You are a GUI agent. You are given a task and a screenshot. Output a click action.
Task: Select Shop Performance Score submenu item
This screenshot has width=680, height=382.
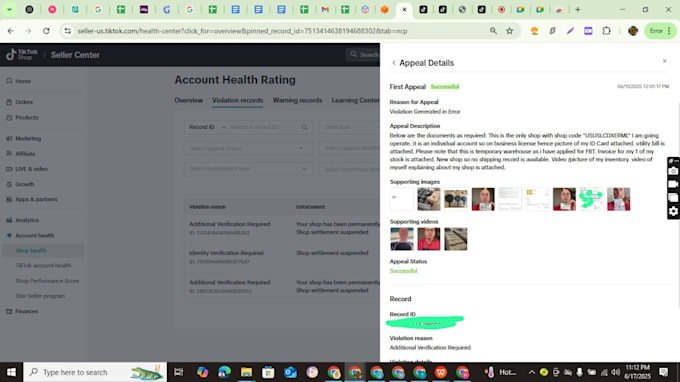47,281
